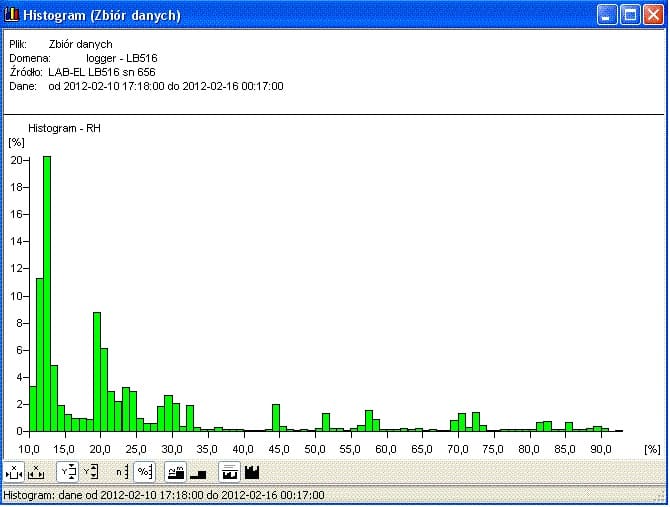Minimize the Histogram window

(607, 15)
